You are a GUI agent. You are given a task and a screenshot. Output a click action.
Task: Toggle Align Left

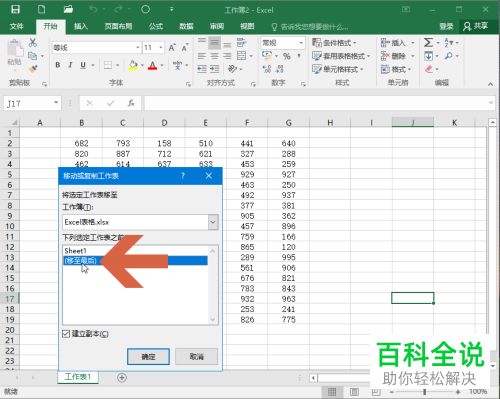tap(202, 56)
